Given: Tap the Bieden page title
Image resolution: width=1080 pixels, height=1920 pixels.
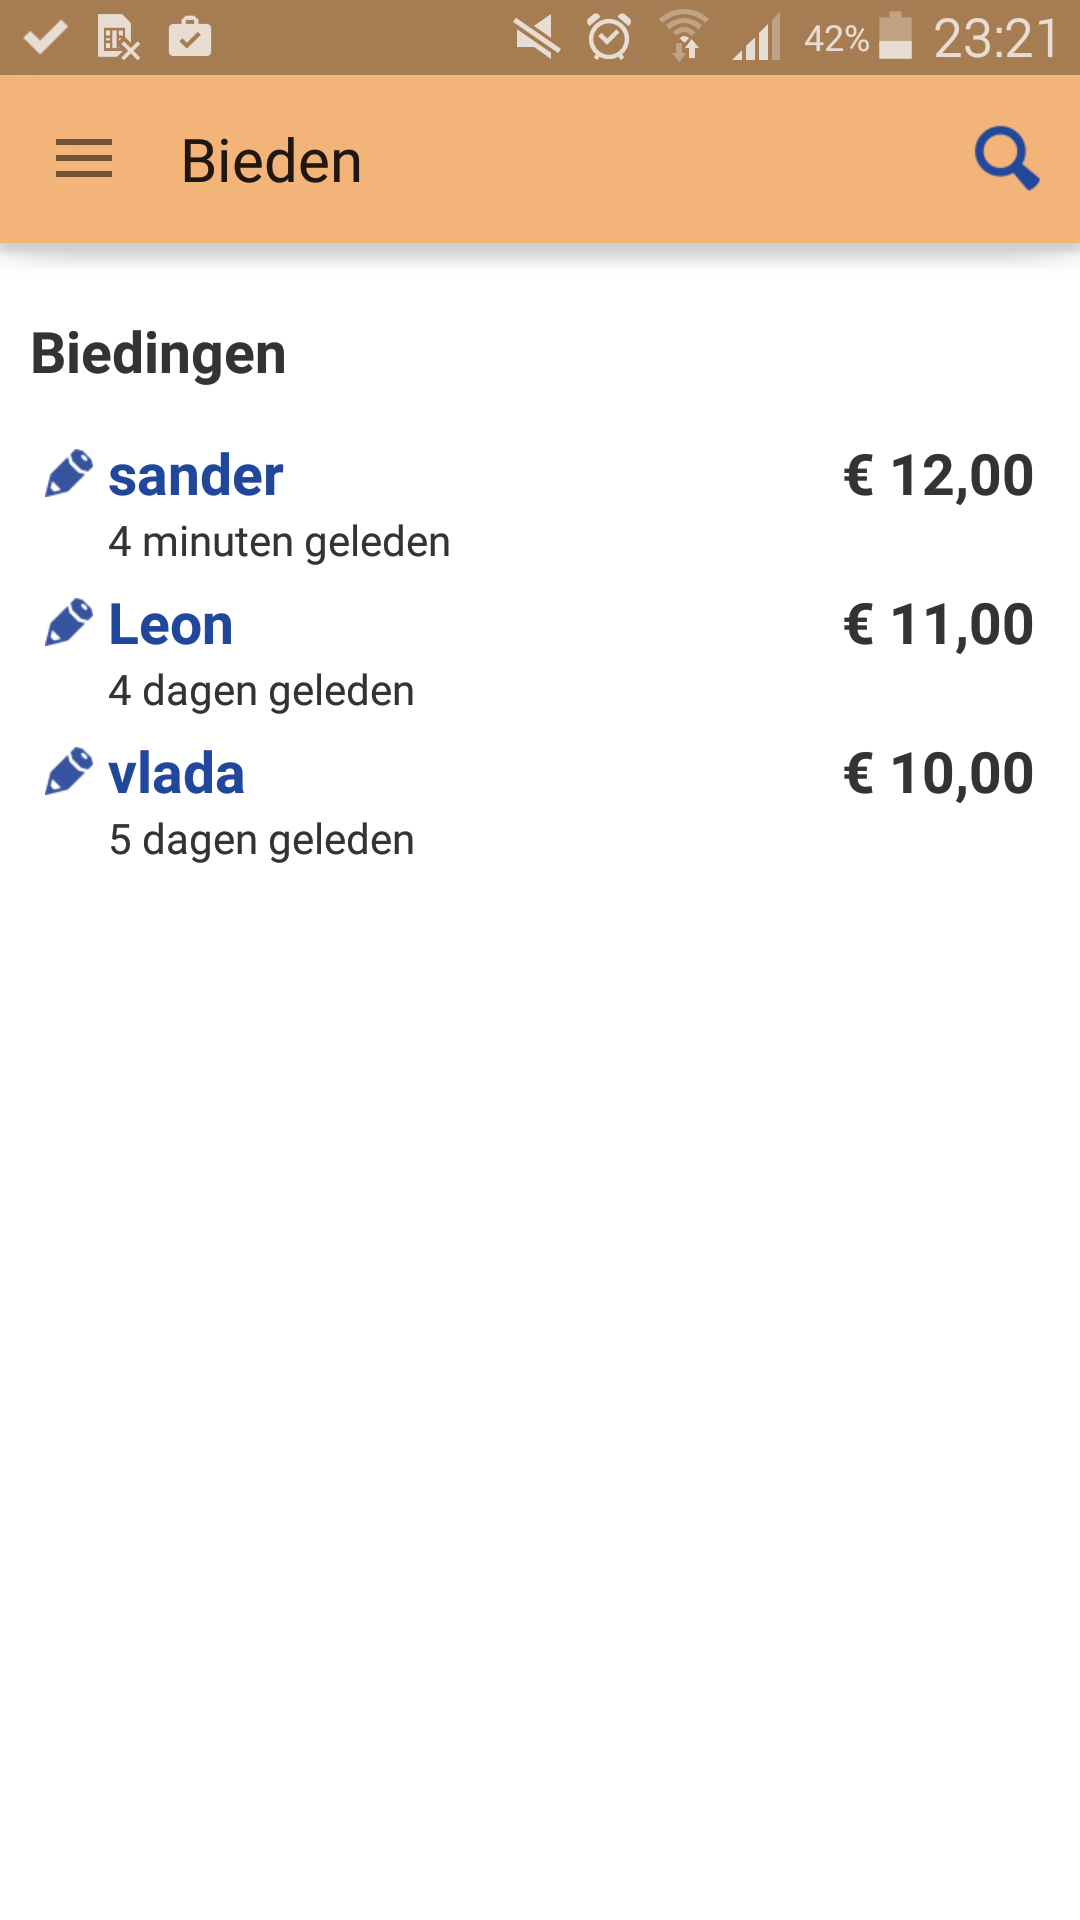Looking at the screenshot, I should (x=271, y=161).
